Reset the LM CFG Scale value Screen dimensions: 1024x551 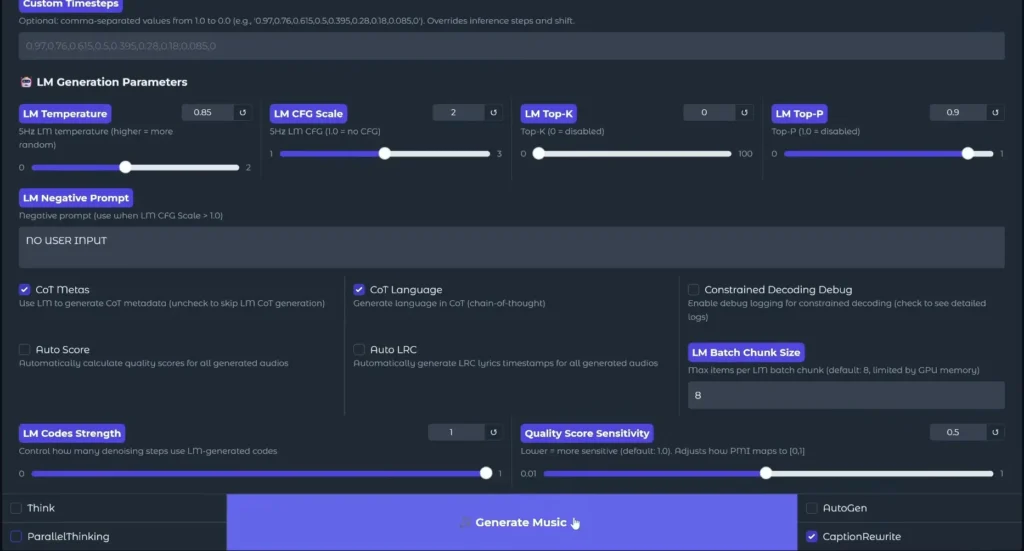tap(493, 113)
